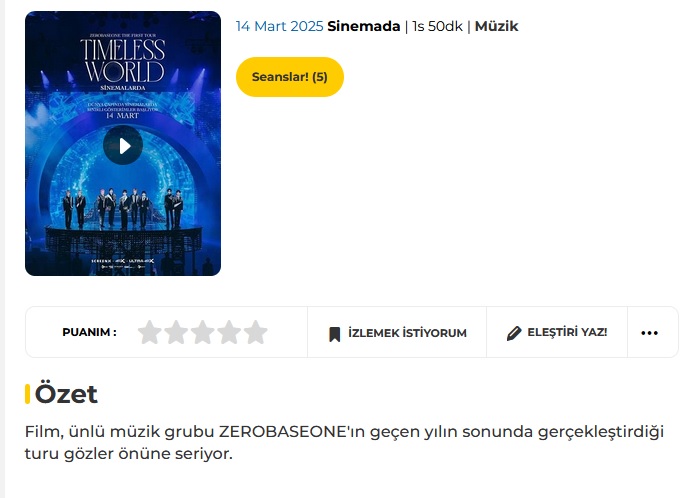Rate the film two stars

(176, 332)
